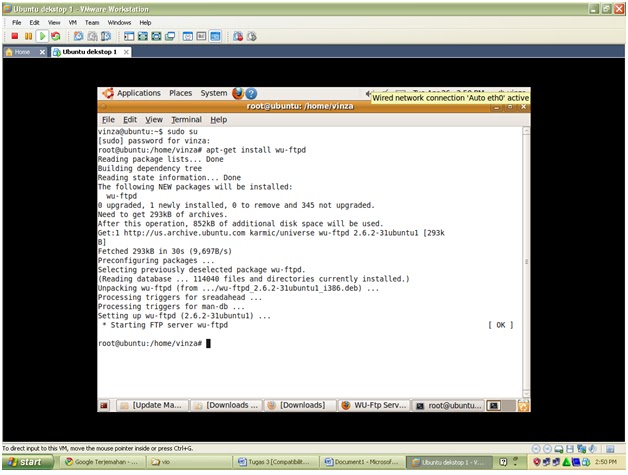This screenshot has height=475, width=628.
Task: Click the Reset VM toolbar icon
Action: (56, 36)
